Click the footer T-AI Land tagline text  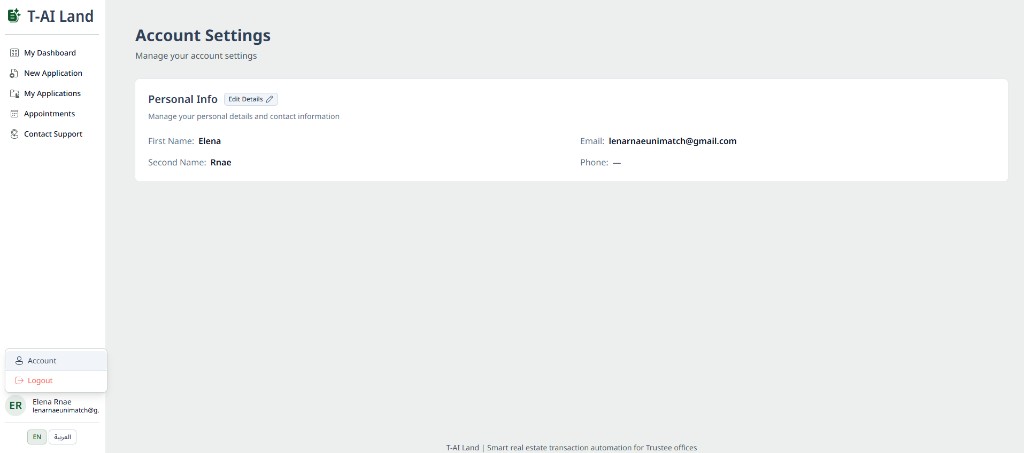[571, 448]
